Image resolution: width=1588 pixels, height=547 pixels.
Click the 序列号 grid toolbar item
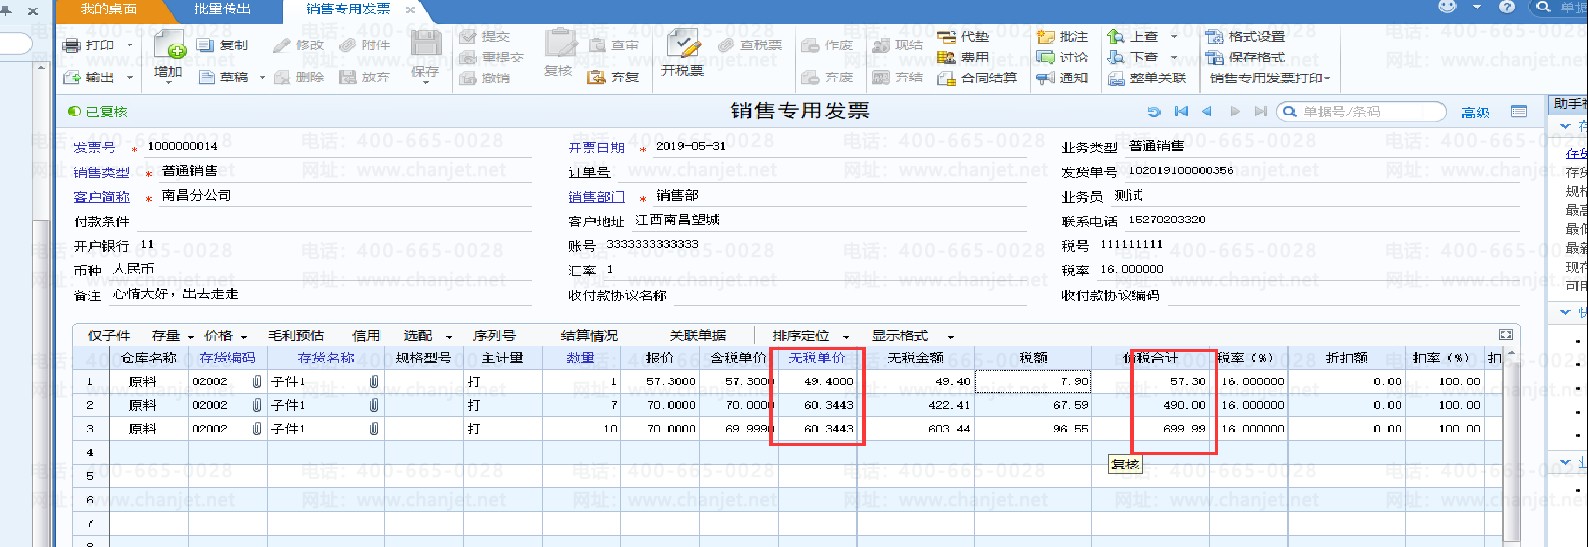494,336
